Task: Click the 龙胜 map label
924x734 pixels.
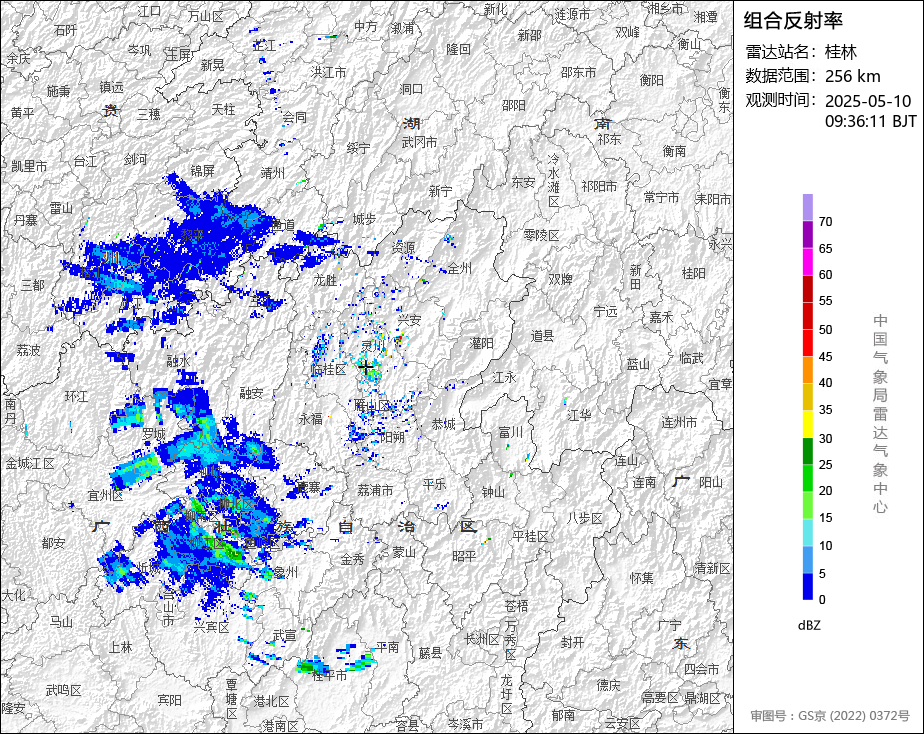Action: click(x=326, y=280)
